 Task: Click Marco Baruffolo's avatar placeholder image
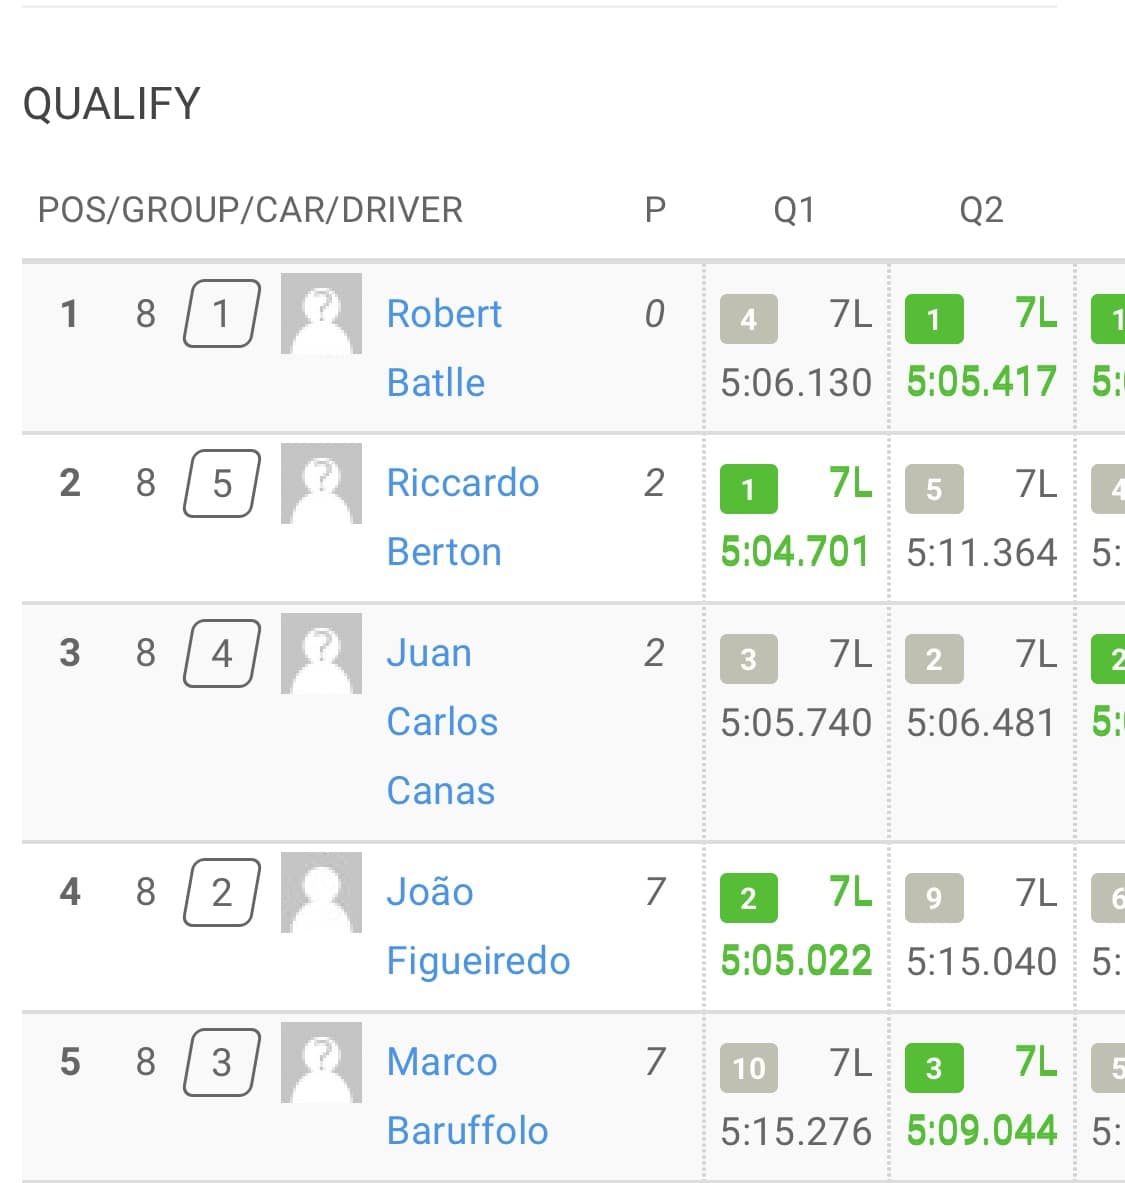click(321, 1062)
